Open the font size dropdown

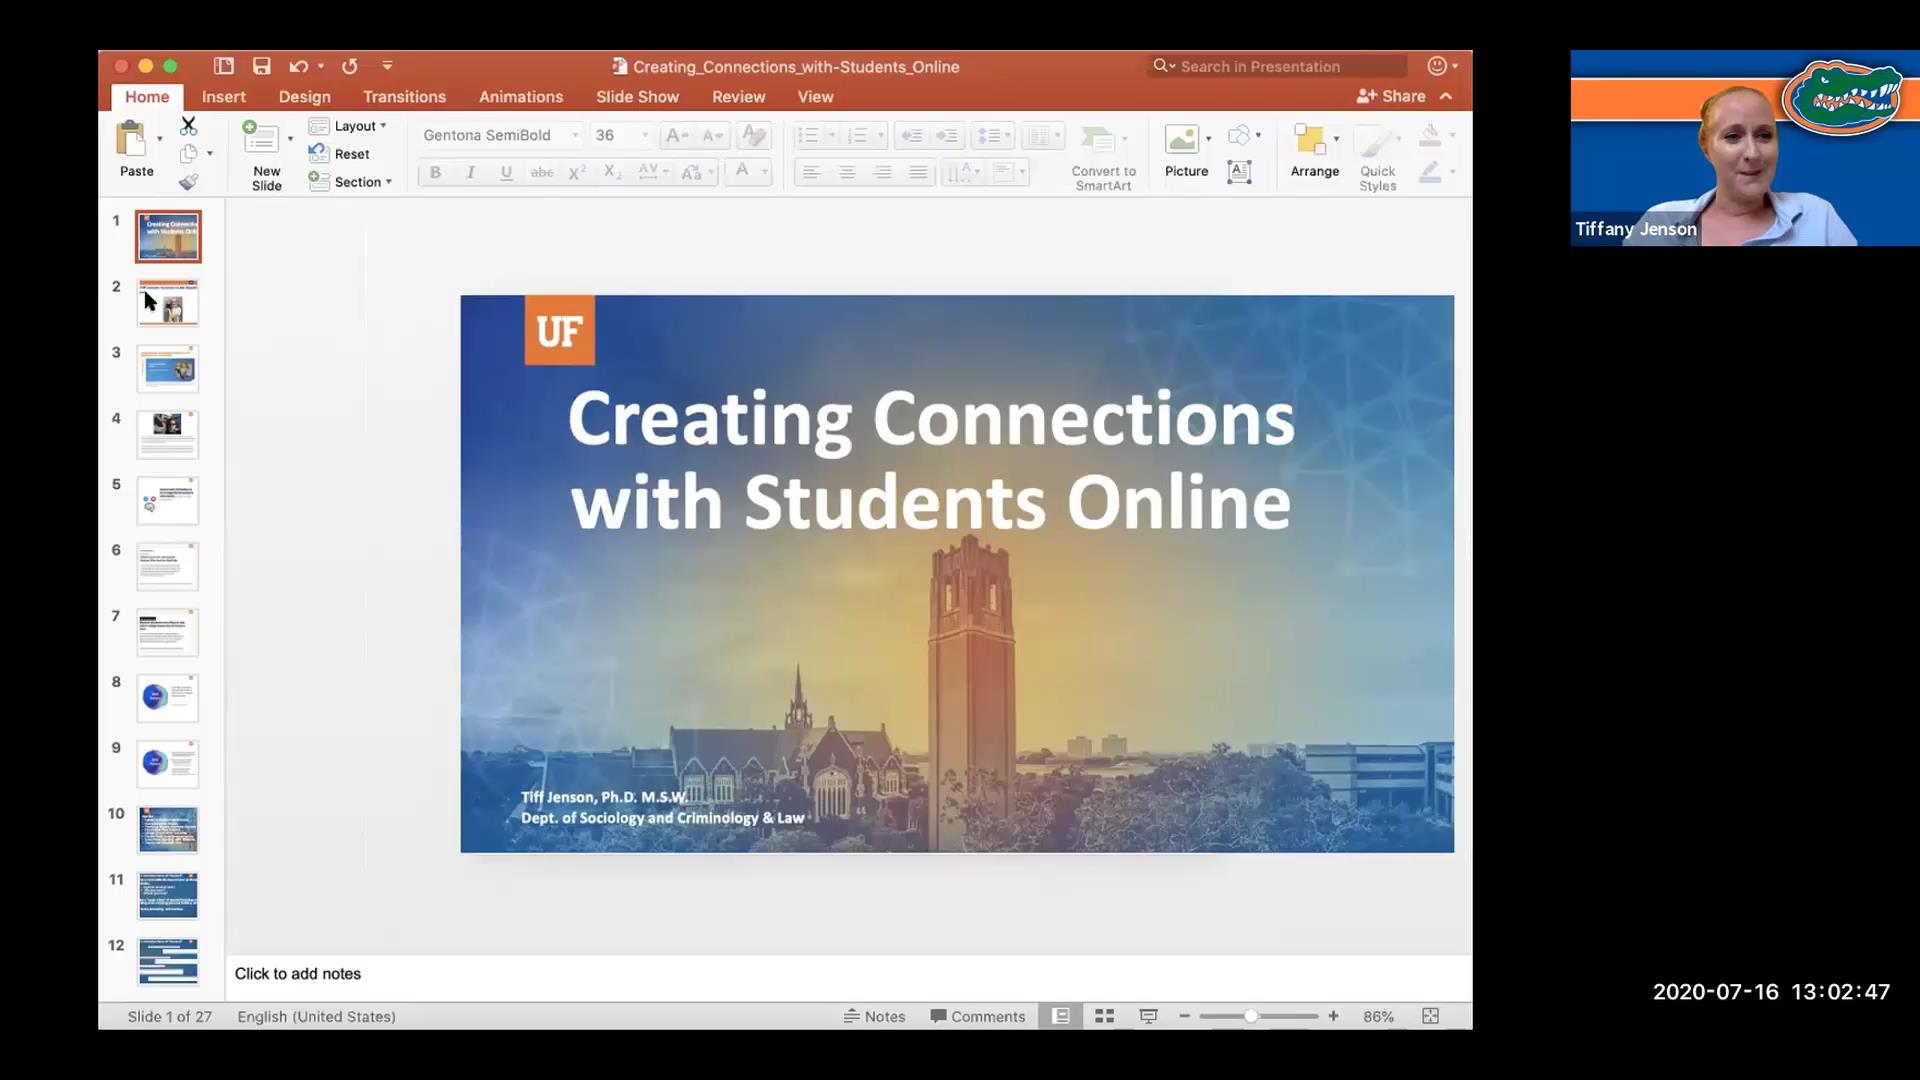pyautogui.click(x=645, y=135)
